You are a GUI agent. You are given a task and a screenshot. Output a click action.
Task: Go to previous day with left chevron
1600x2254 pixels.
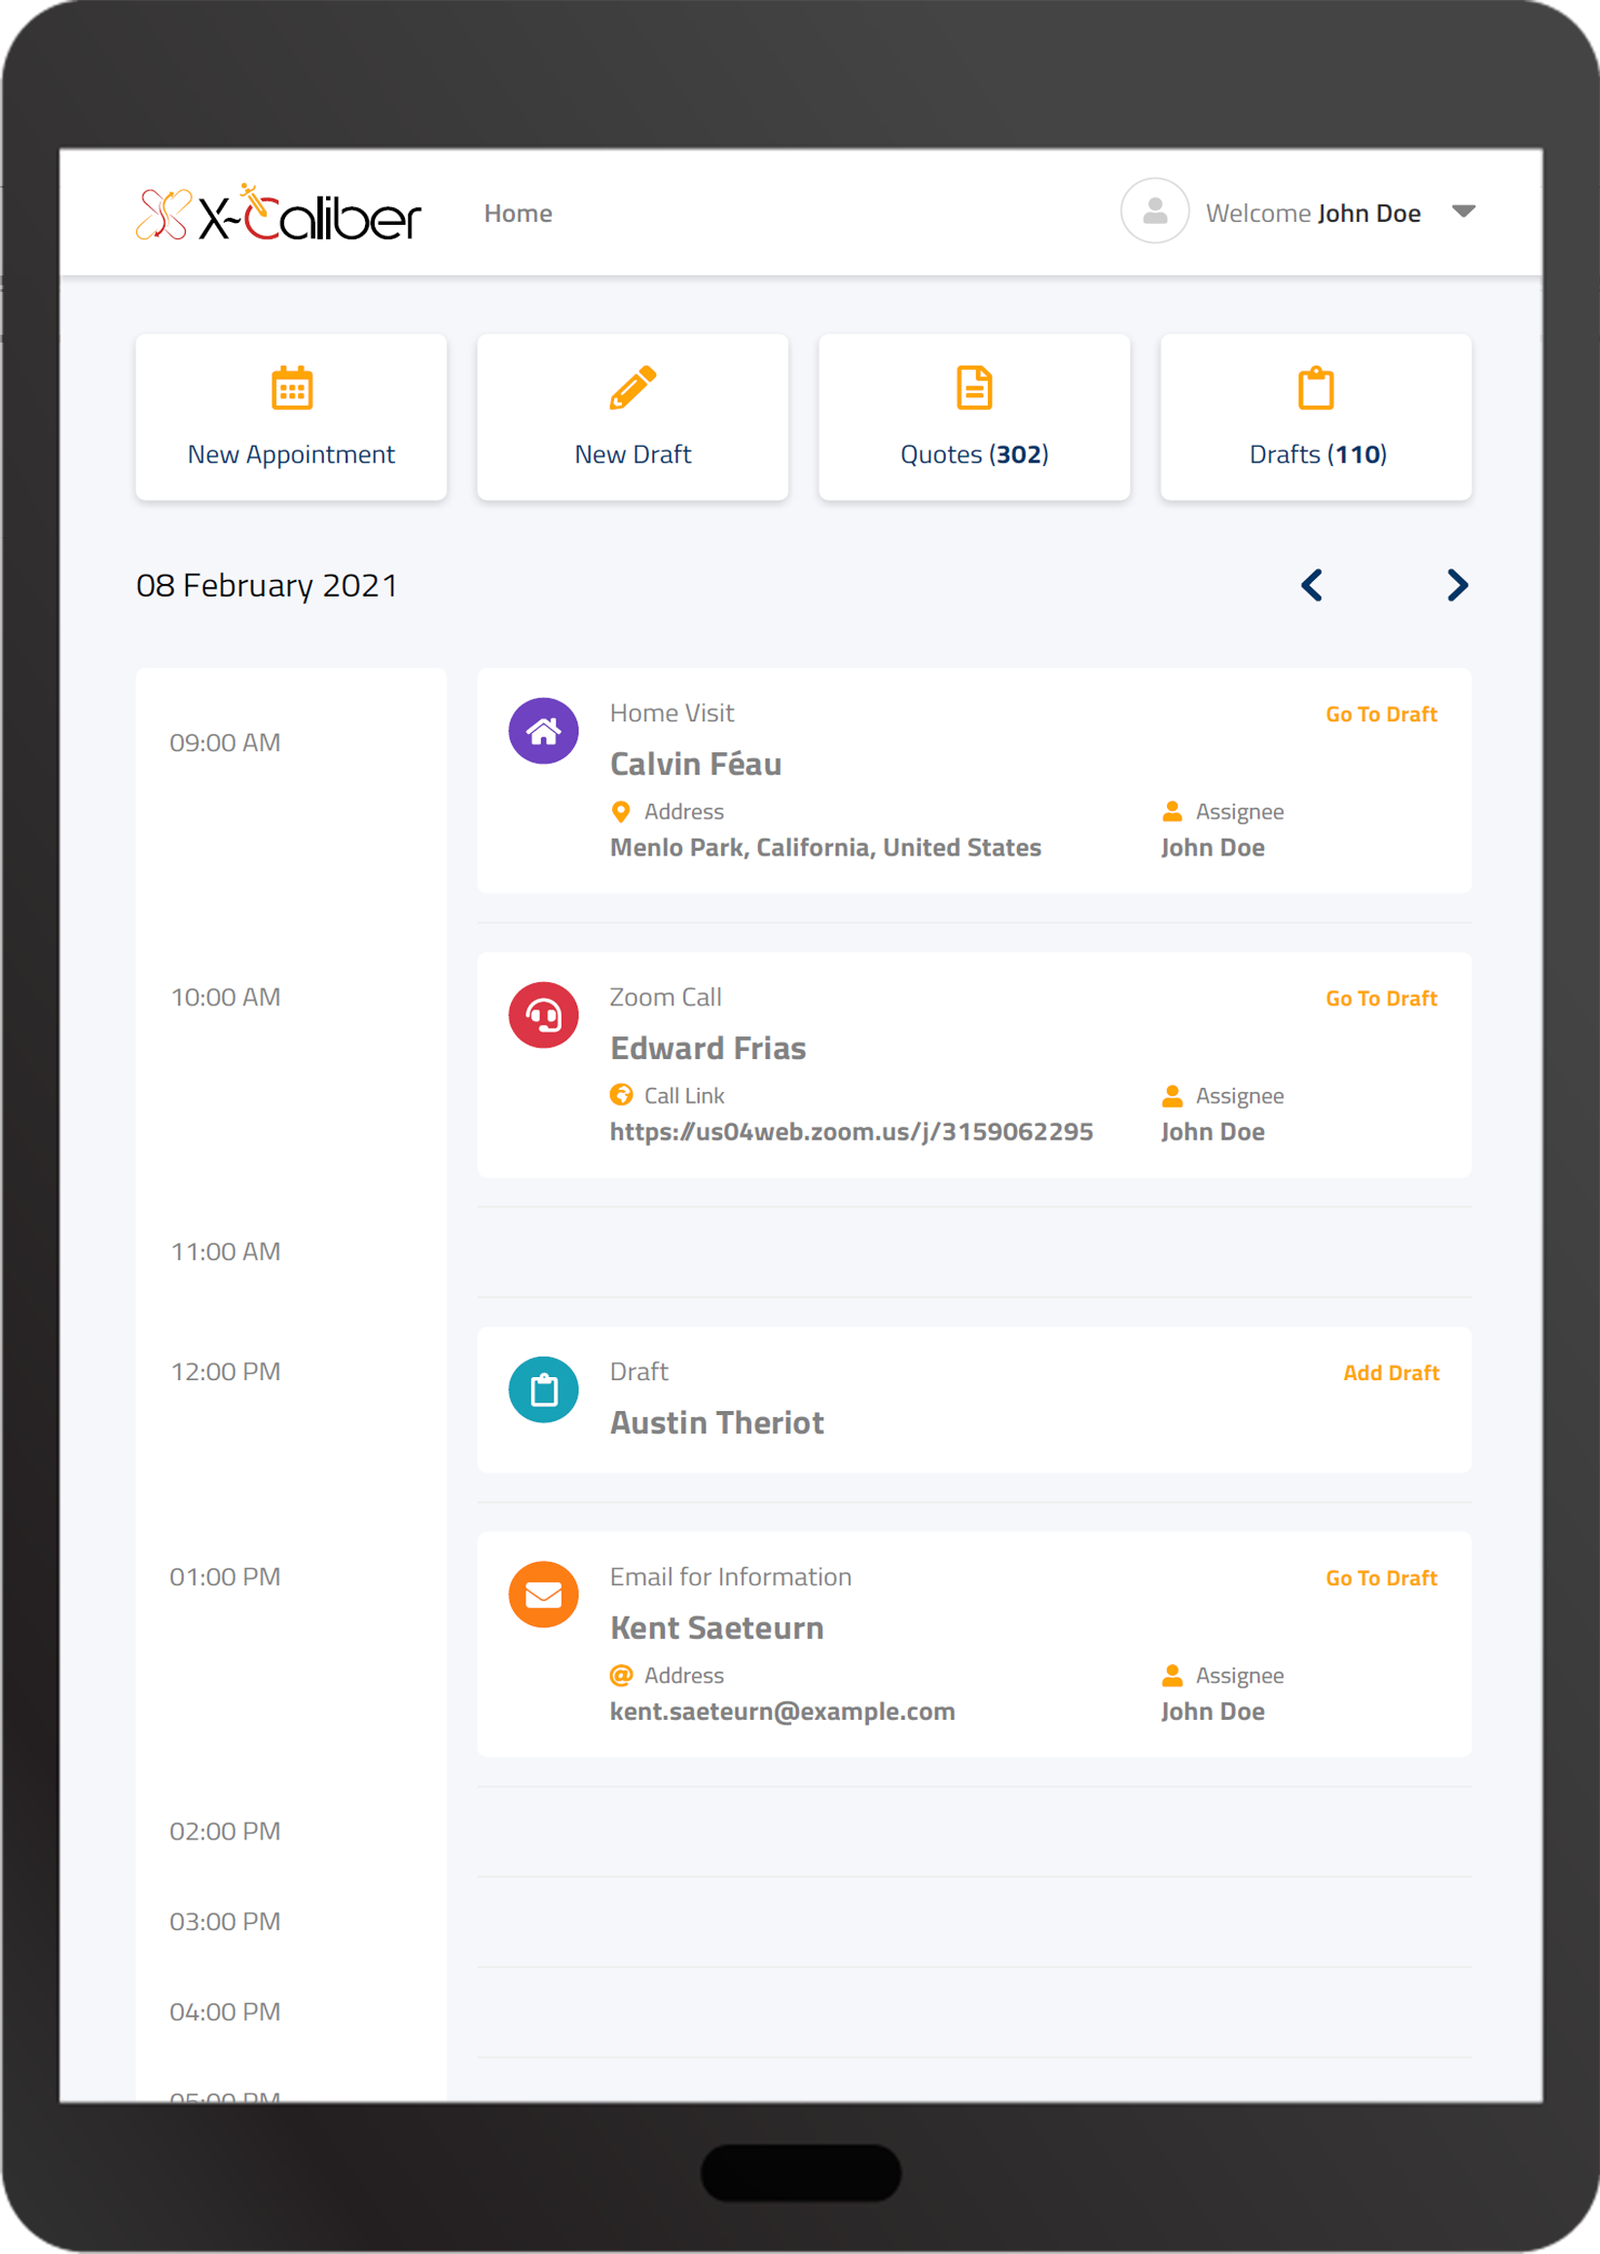(x=1312, y=585)
